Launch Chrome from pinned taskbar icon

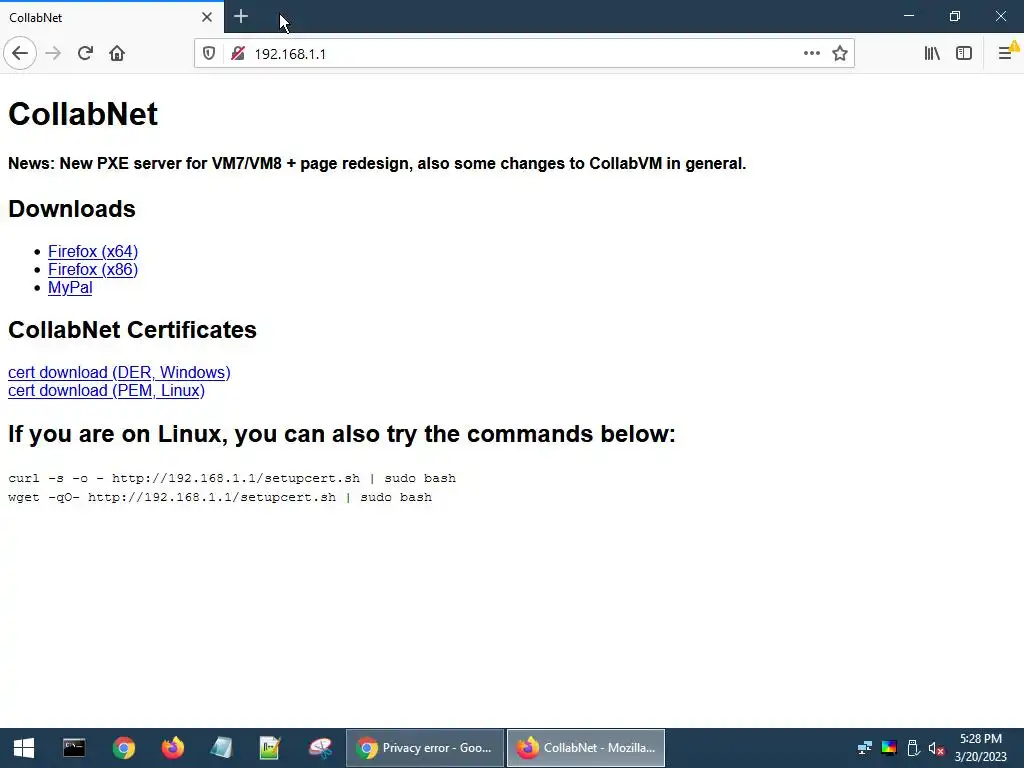[x=123, y=748]
